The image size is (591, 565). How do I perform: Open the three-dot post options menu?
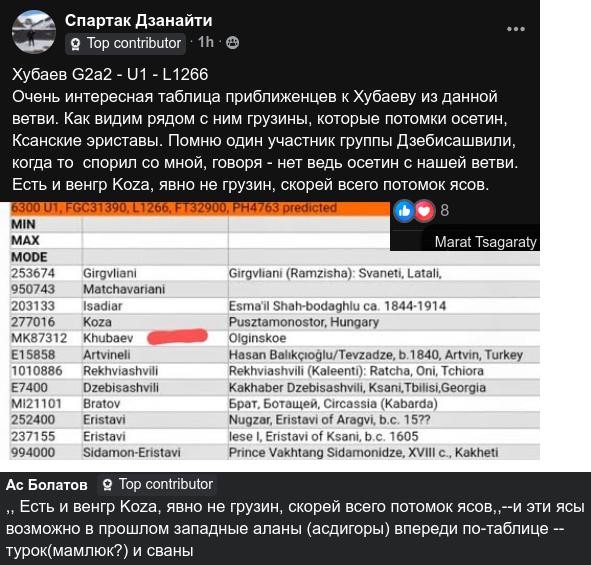click(516, 29)
